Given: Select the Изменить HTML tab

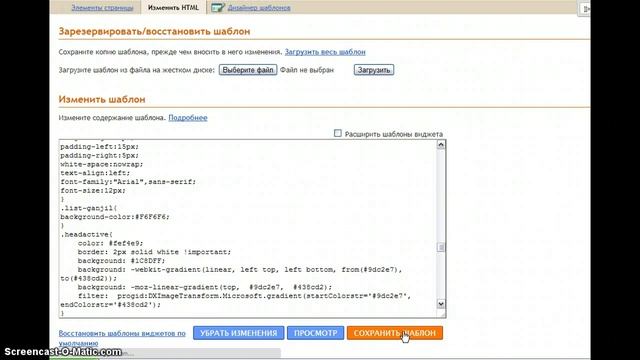Looking at the screenshot, I should tap(173, 7).
